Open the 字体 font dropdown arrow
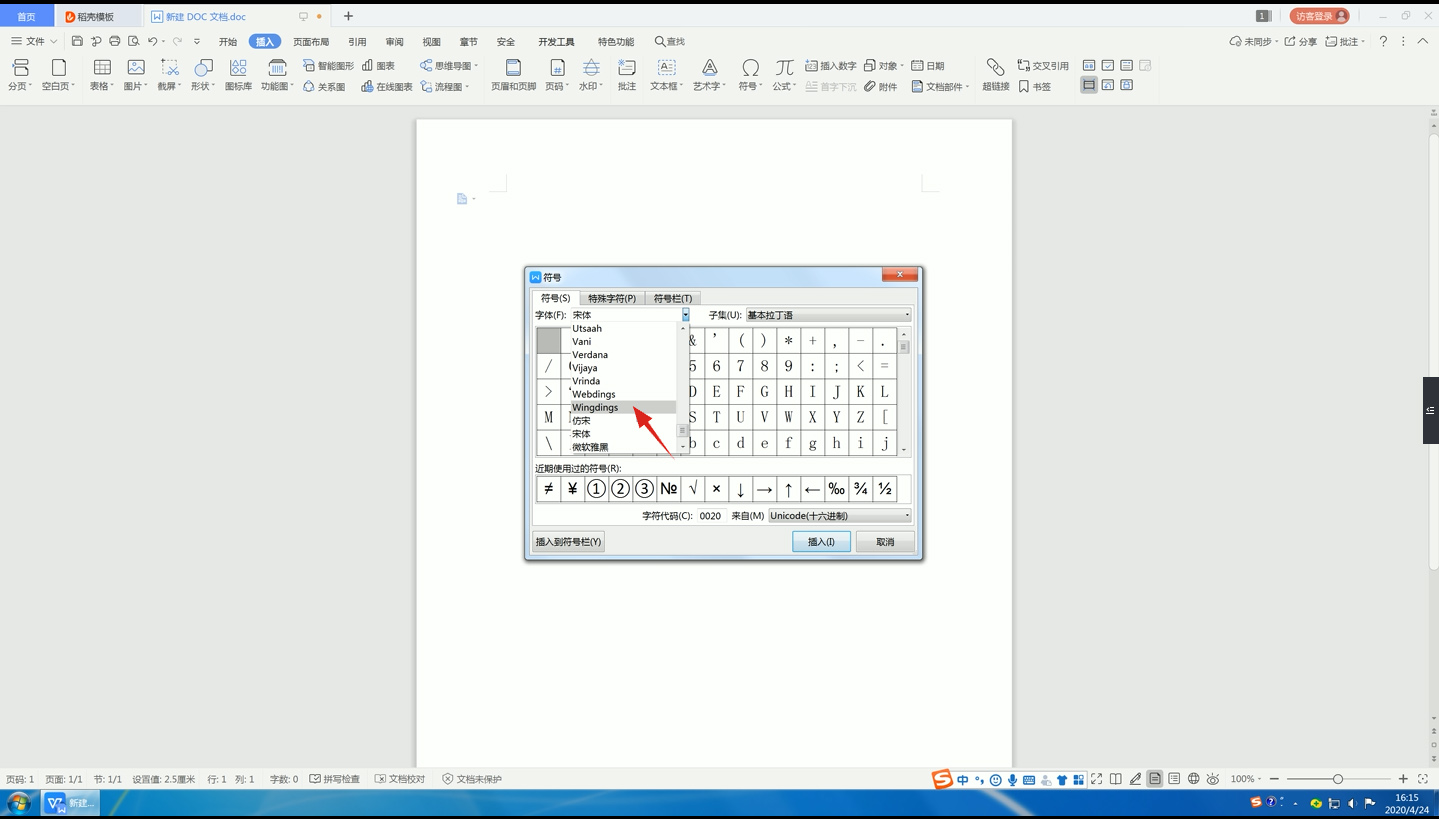The width and height of the screenshot is (1439, 819). point(685,315)
